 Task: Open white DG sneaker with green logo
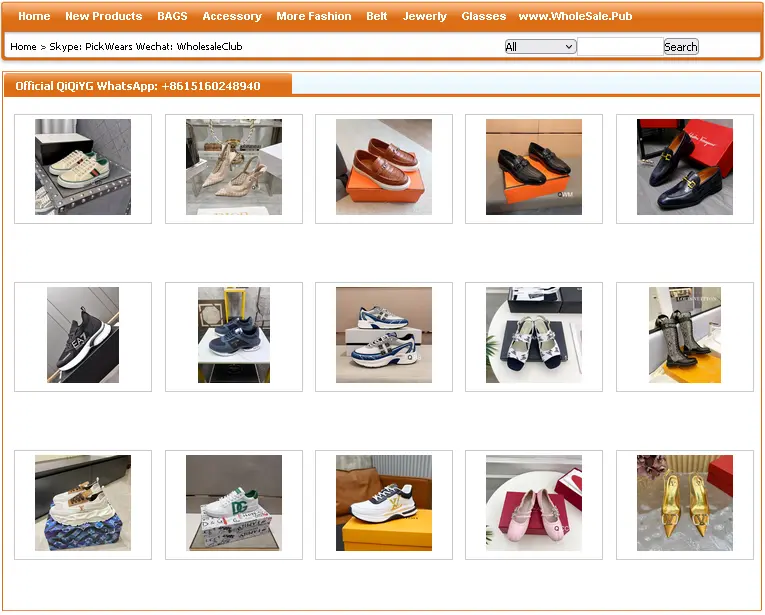point(234,503)
